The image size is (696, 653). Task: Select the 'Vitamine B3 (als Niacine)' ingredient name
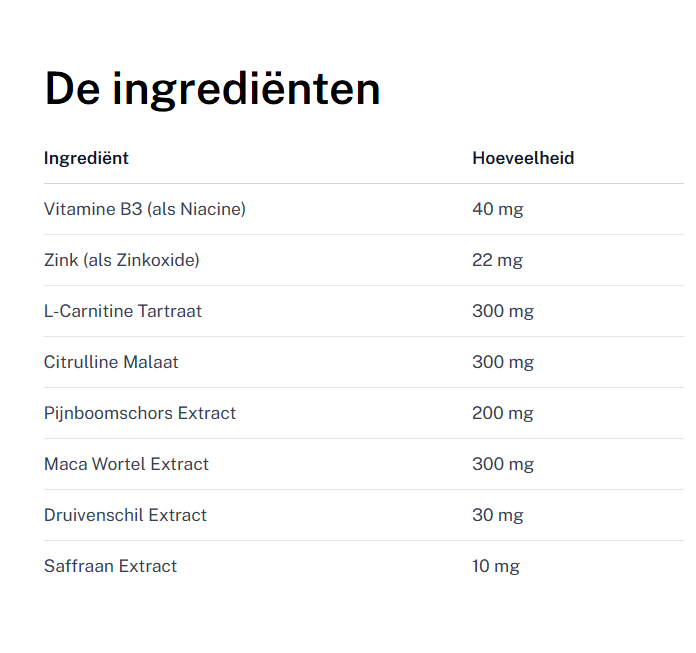point(145,209)
